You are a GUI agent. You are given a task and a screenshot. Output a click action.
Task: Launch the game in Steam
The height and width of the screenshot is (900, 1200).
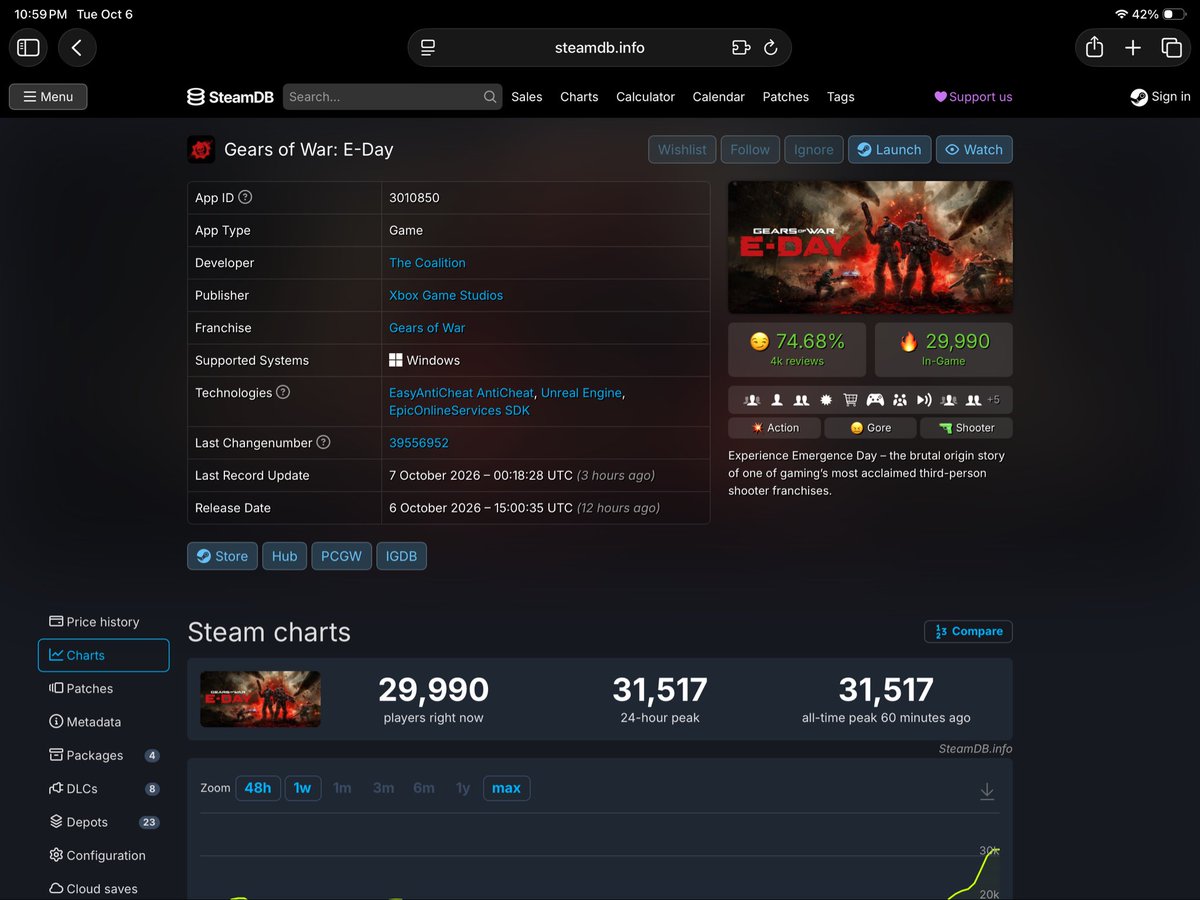tap(890, 149)
